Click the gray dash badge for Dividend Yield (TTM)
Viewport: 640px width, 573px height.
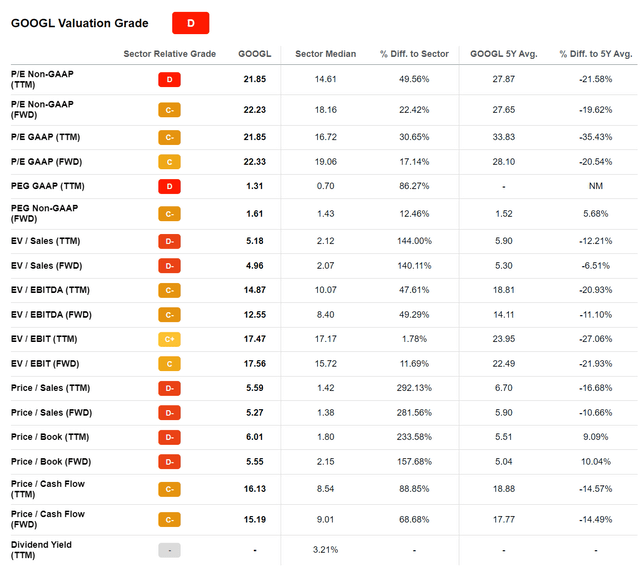pos(169,550)
